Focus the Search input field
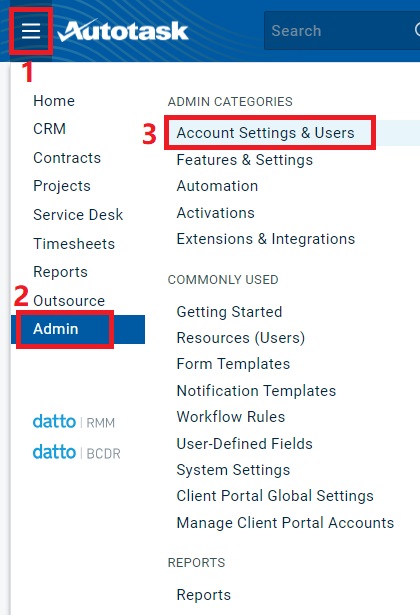The height and width of the screenshot is (615, 420). pyautogui.click(x=342, y=31)
